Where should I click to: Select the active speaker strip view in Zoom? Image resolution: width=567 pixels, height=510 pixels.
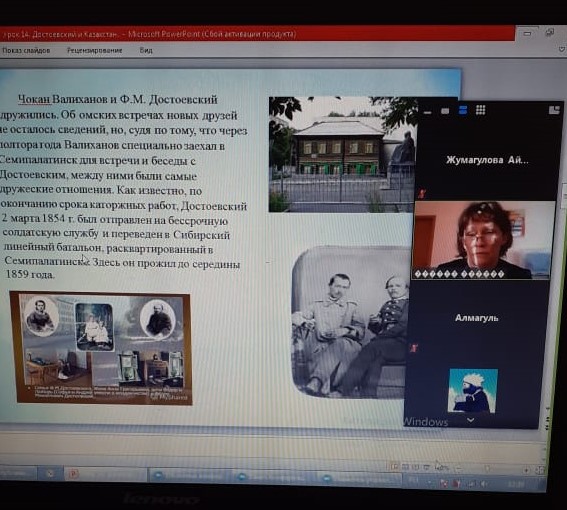pos(463,110)
